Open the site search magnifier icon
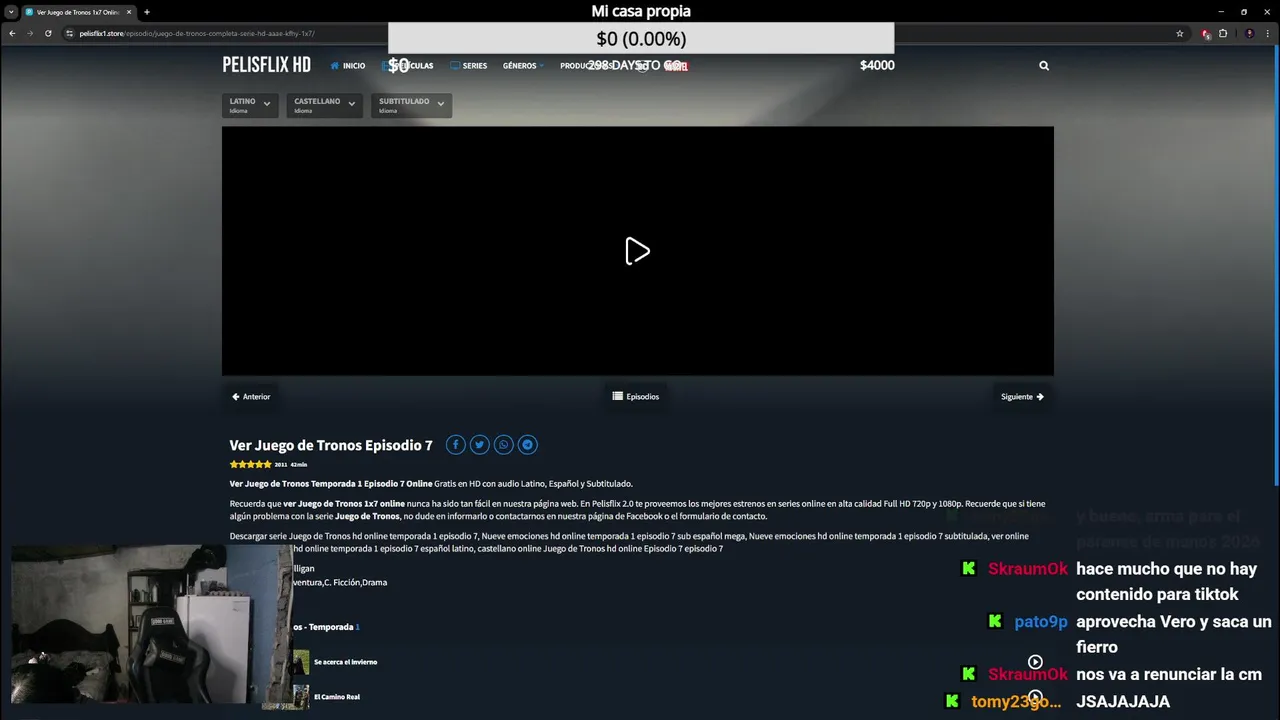The width and height of the screenshot is (1280, 720). click(x=1044, y=66)
